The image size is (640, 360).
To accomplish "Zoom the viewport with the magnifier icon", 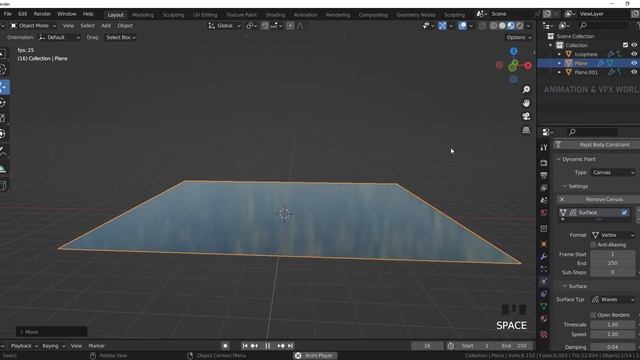I will coord(526,89).
